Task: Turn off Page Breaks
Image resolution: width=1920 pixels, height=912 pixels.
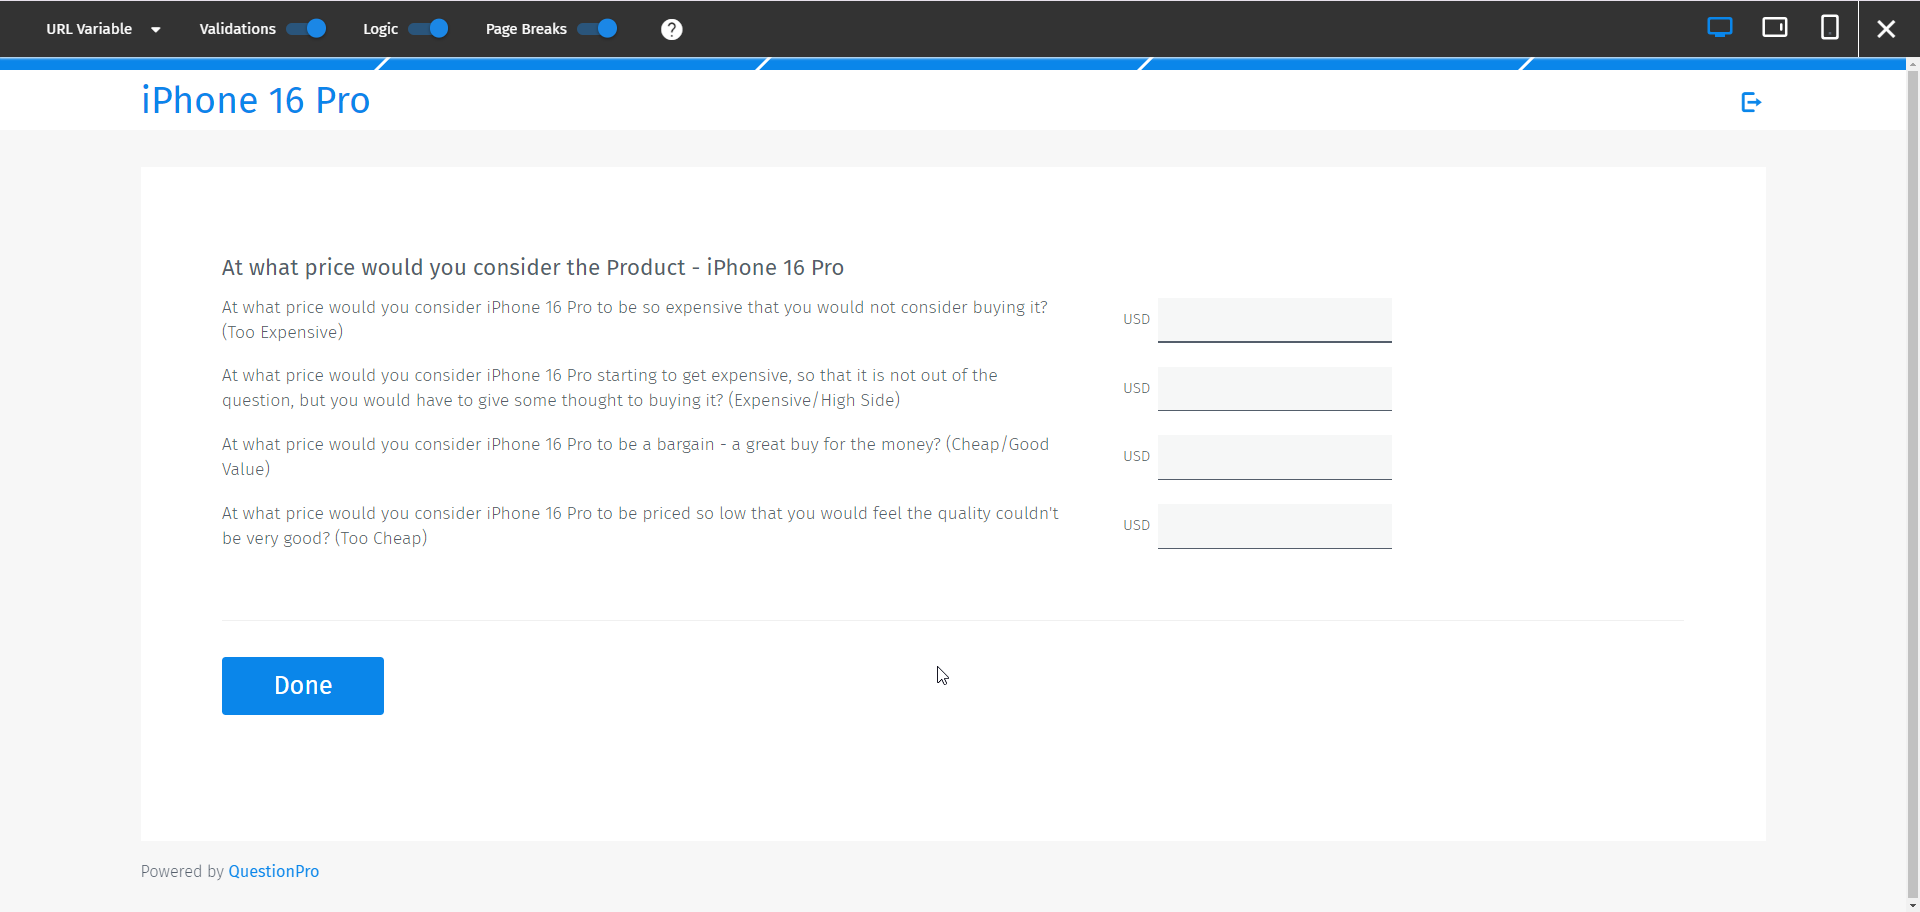Action: (597, 29)
